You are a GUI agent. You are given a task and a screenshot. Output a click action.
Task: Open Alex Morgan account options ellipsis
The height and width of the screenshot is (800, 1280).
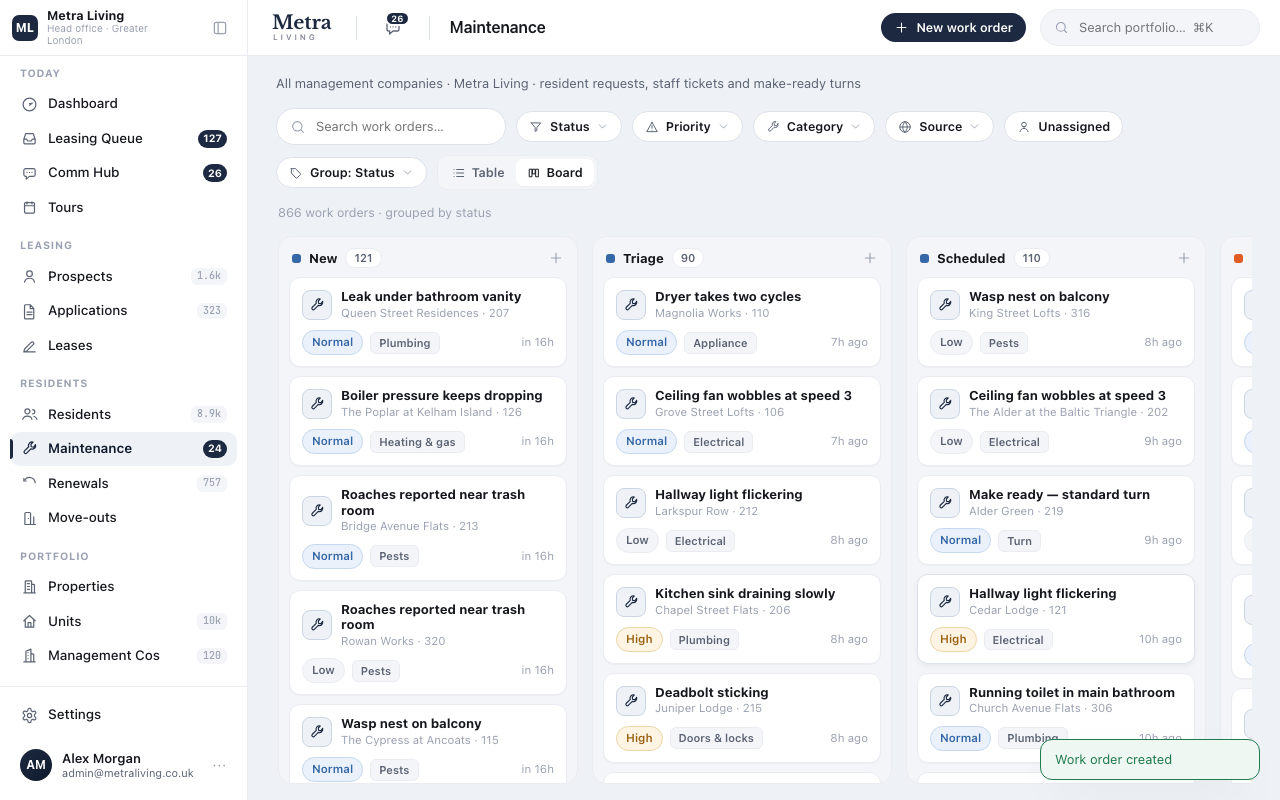pyautogui.click(x=219, y=766)
